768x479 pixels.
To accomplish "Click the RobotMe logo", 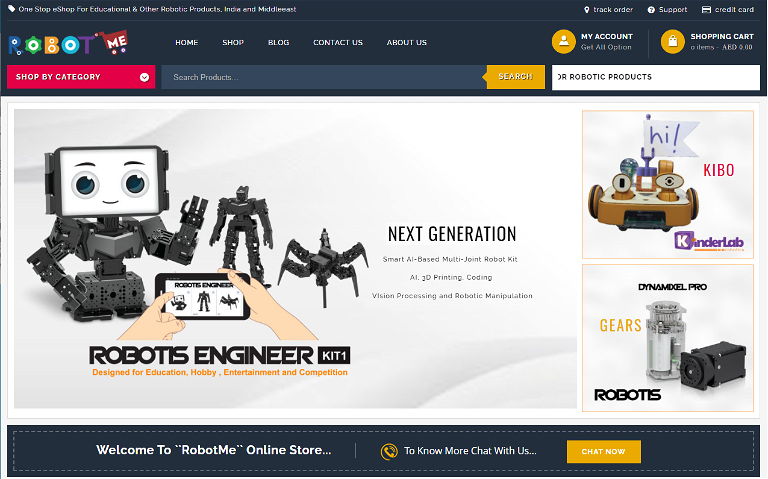I will pyautogui.click(x=68, y=43).
